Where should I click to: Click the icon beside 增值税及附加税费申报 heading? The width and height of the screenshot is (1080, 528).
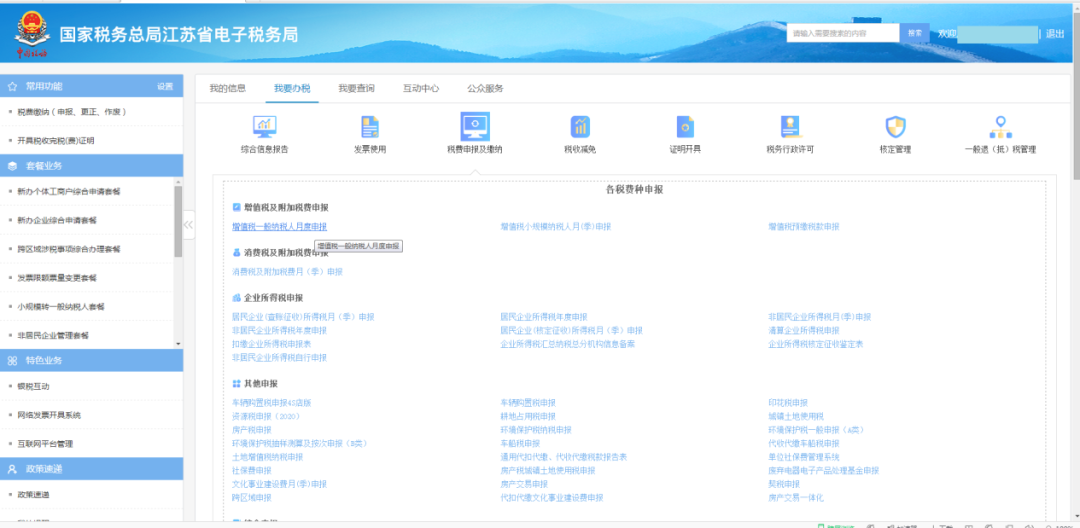(x=237, y=207)
